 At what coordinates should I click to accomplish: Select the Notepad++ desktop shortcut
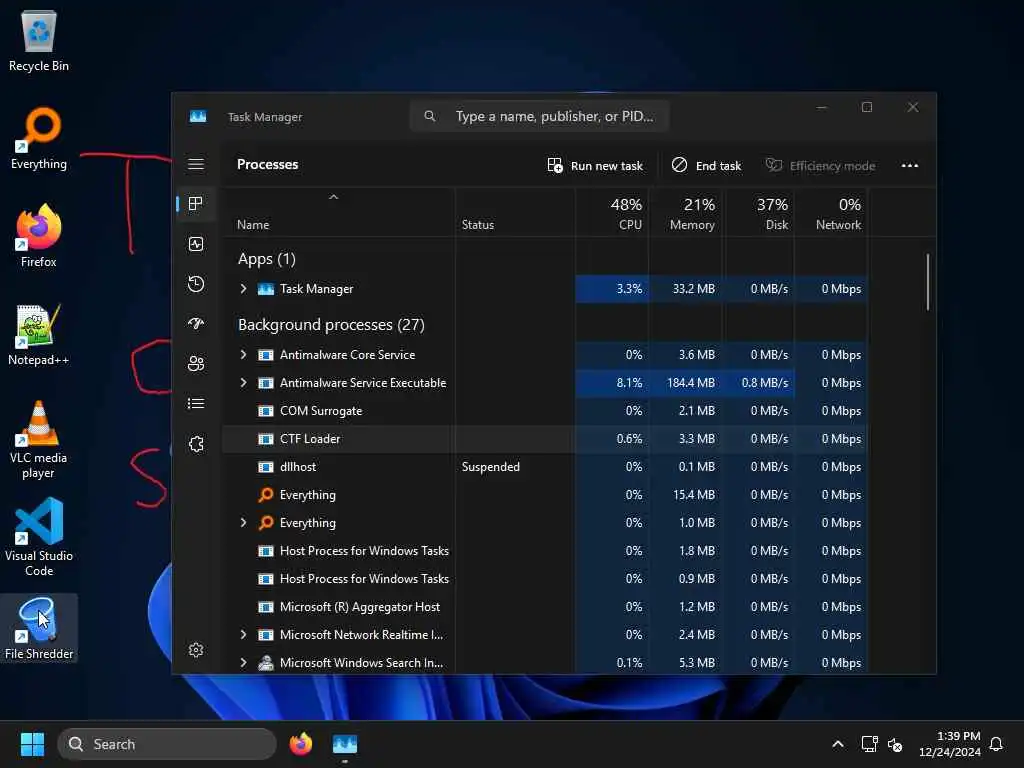[39, 334]
